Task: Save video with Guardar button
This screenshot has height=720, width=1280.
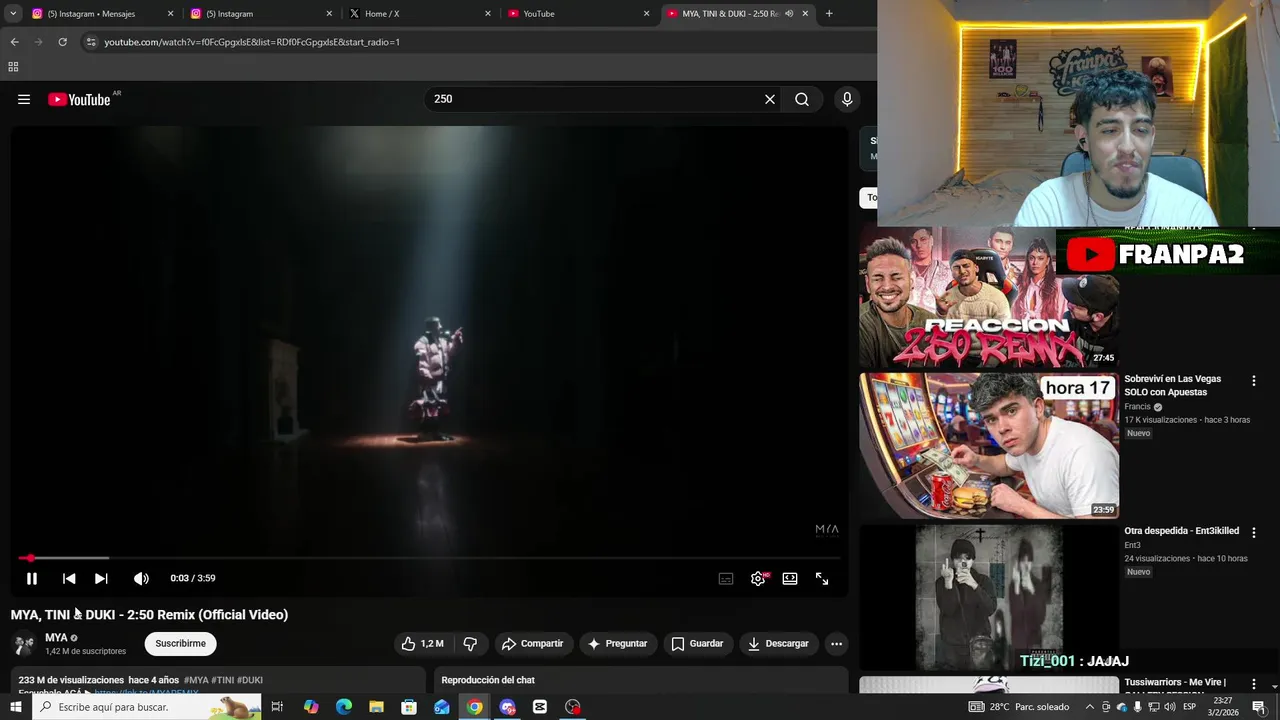Action: coord(697,644)
